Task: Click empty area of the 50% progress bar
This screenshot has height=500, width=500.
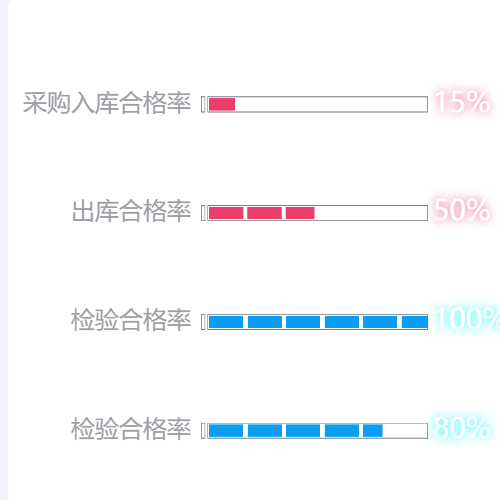Action: click(371, 213)
